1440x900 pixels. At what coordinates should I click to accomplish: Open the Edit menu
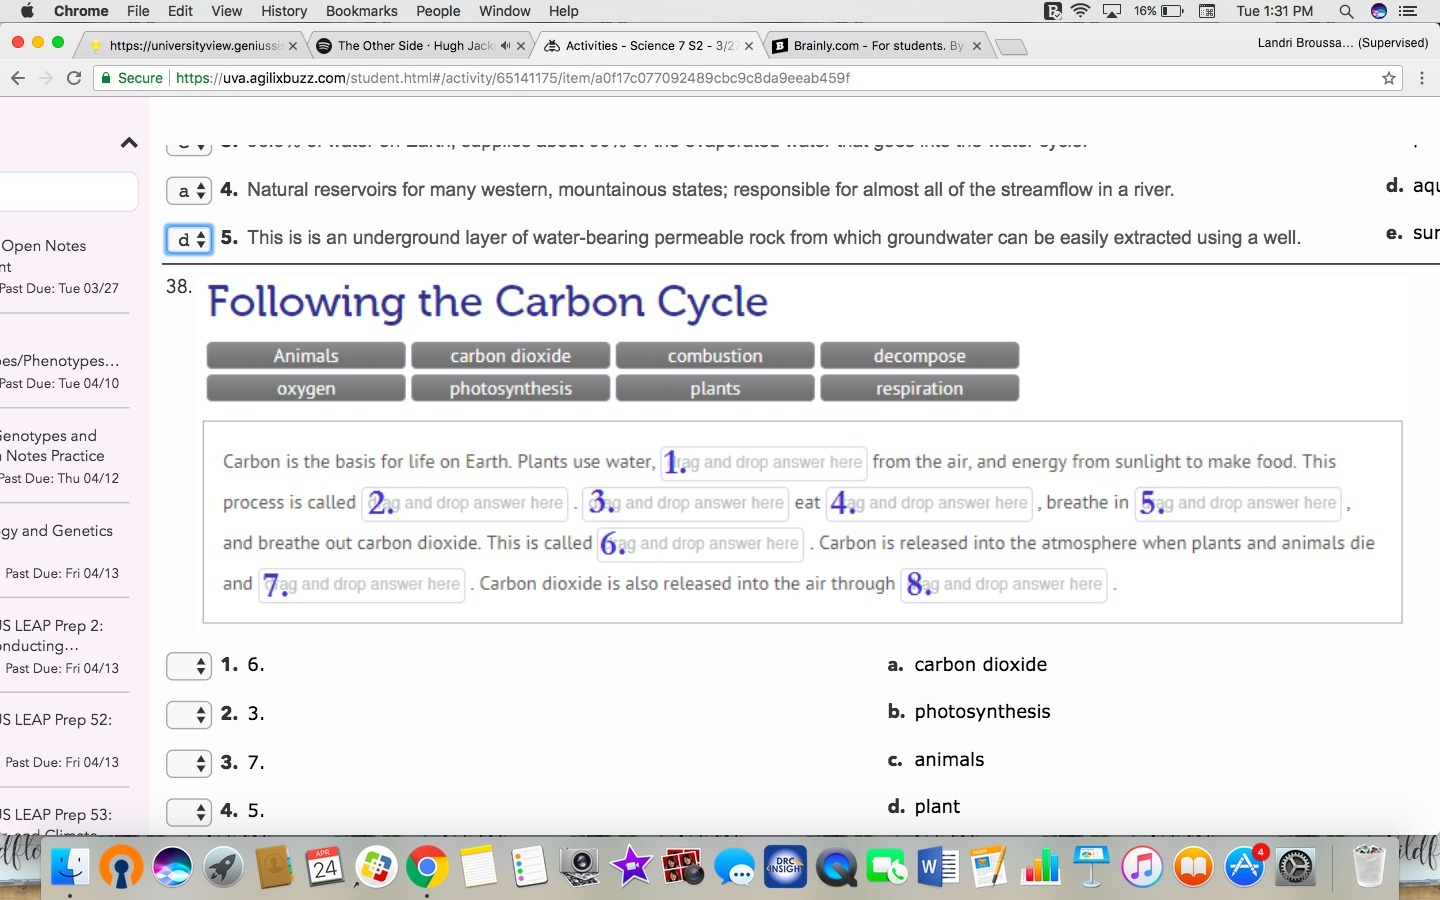(x=180, y=11)
